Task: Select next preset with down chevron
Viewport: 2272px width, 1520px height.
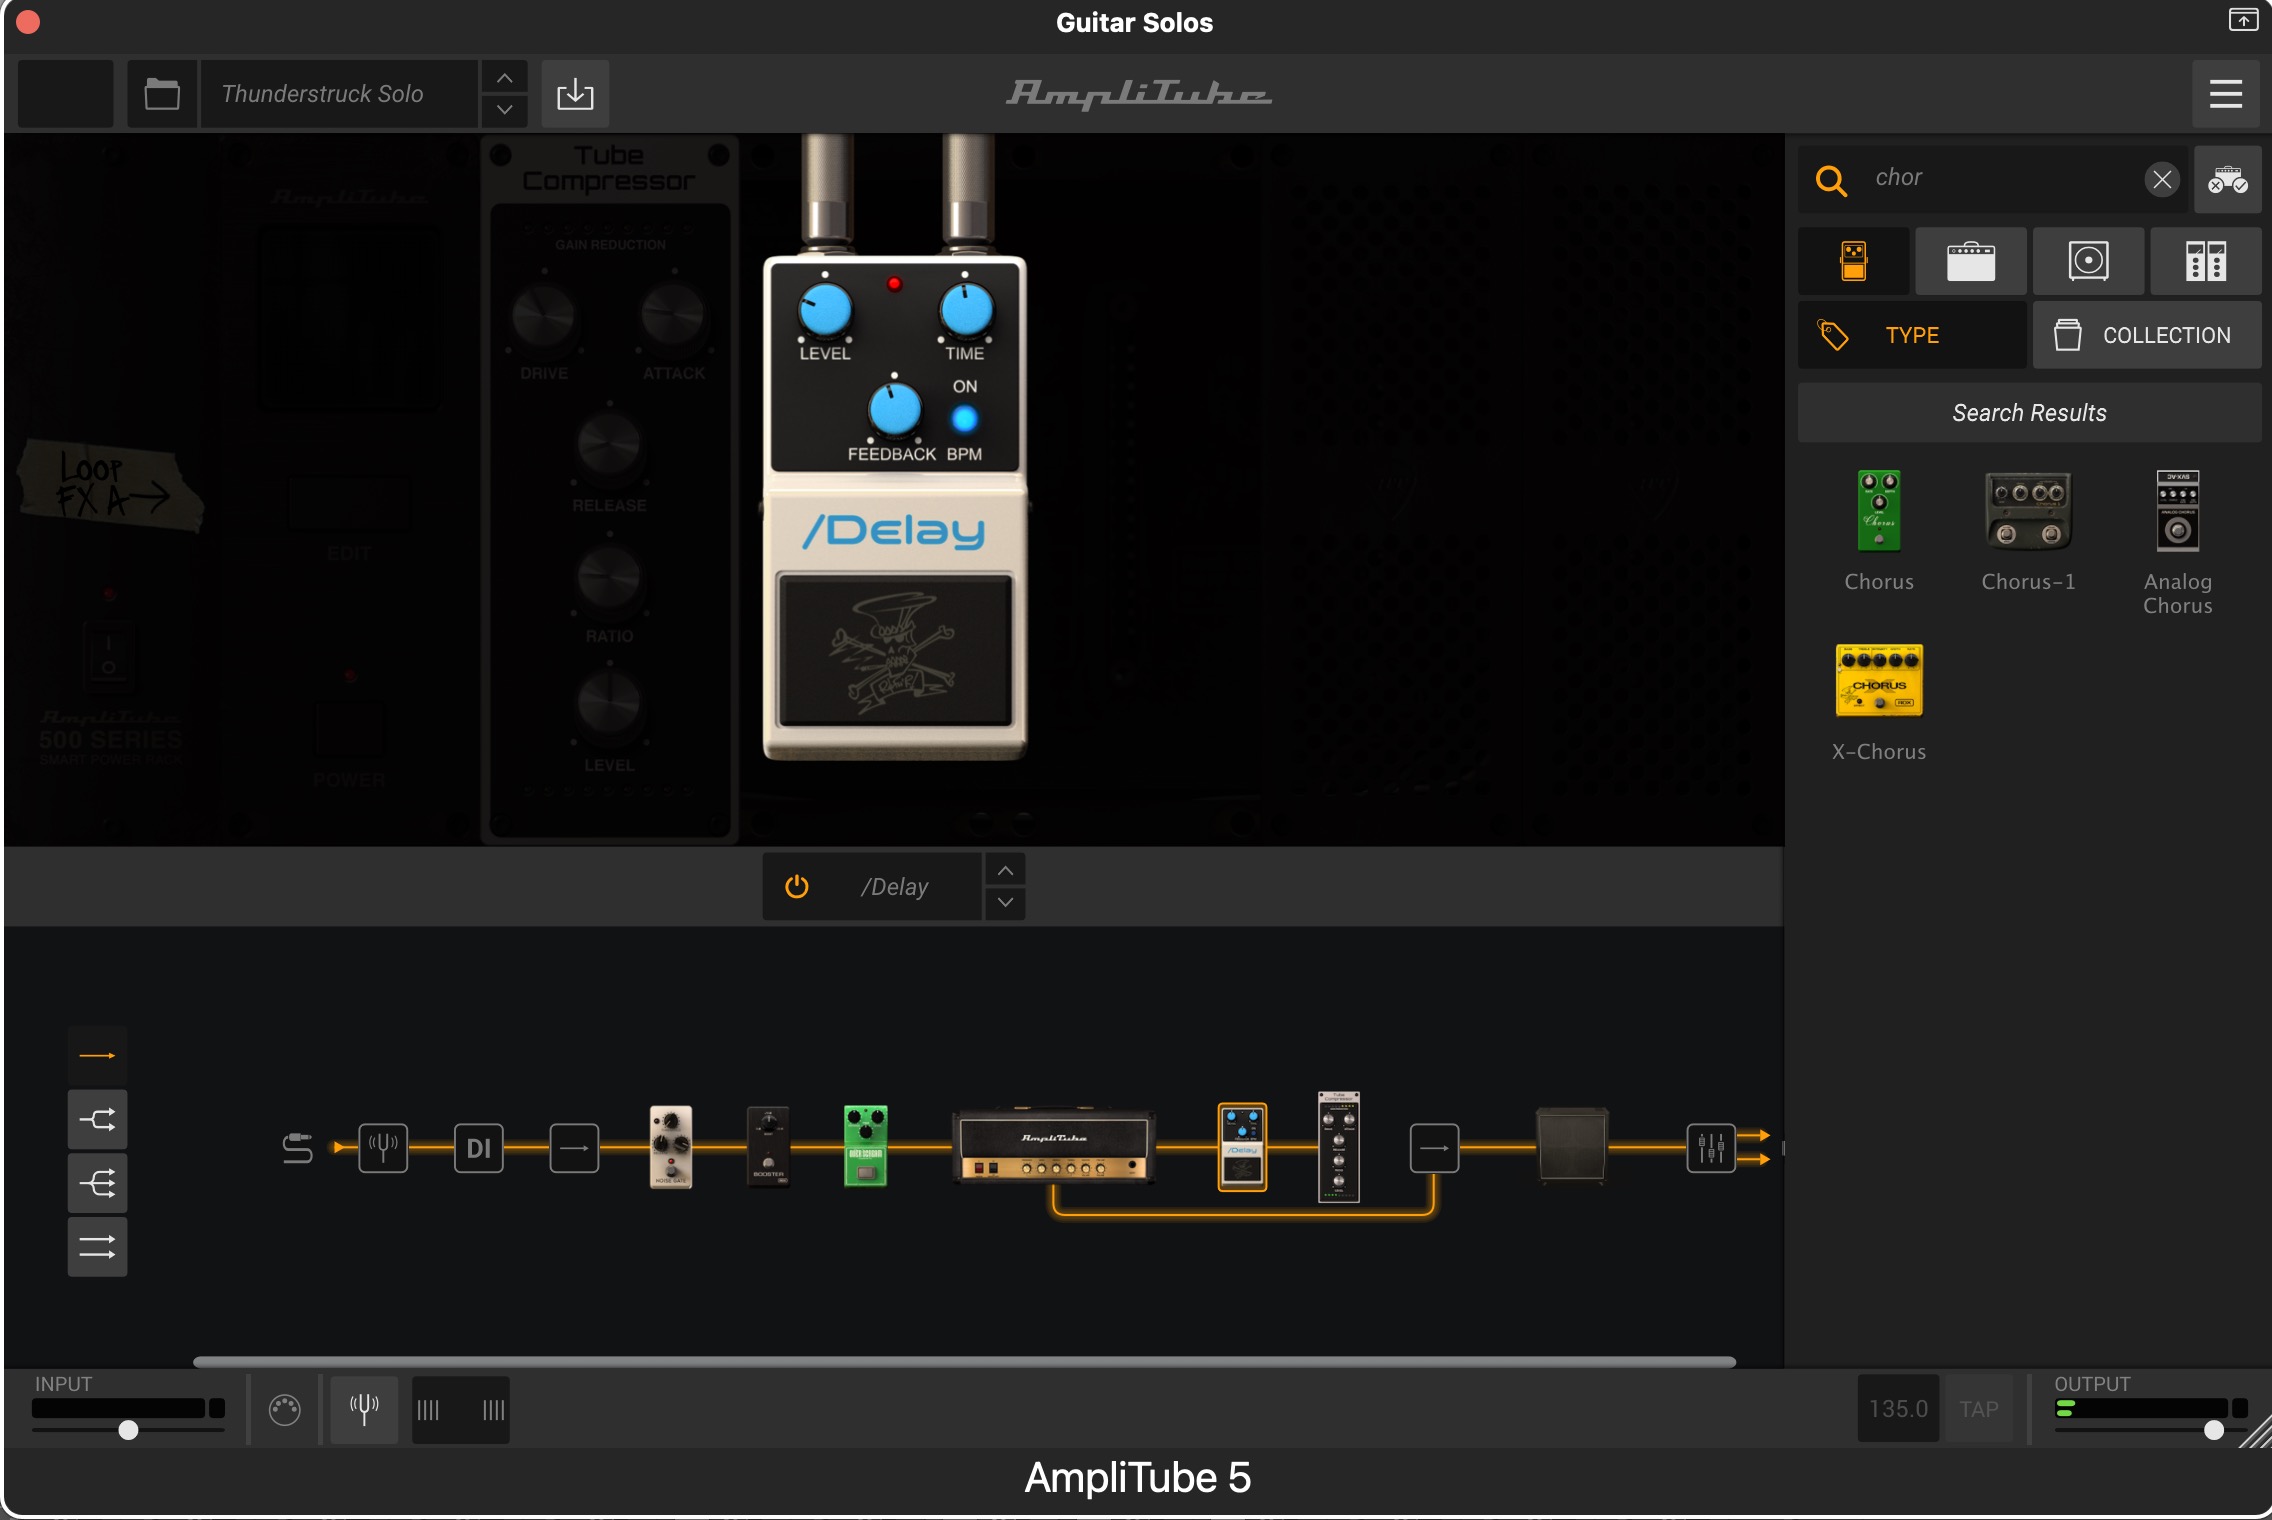Action: coord(505,110)
